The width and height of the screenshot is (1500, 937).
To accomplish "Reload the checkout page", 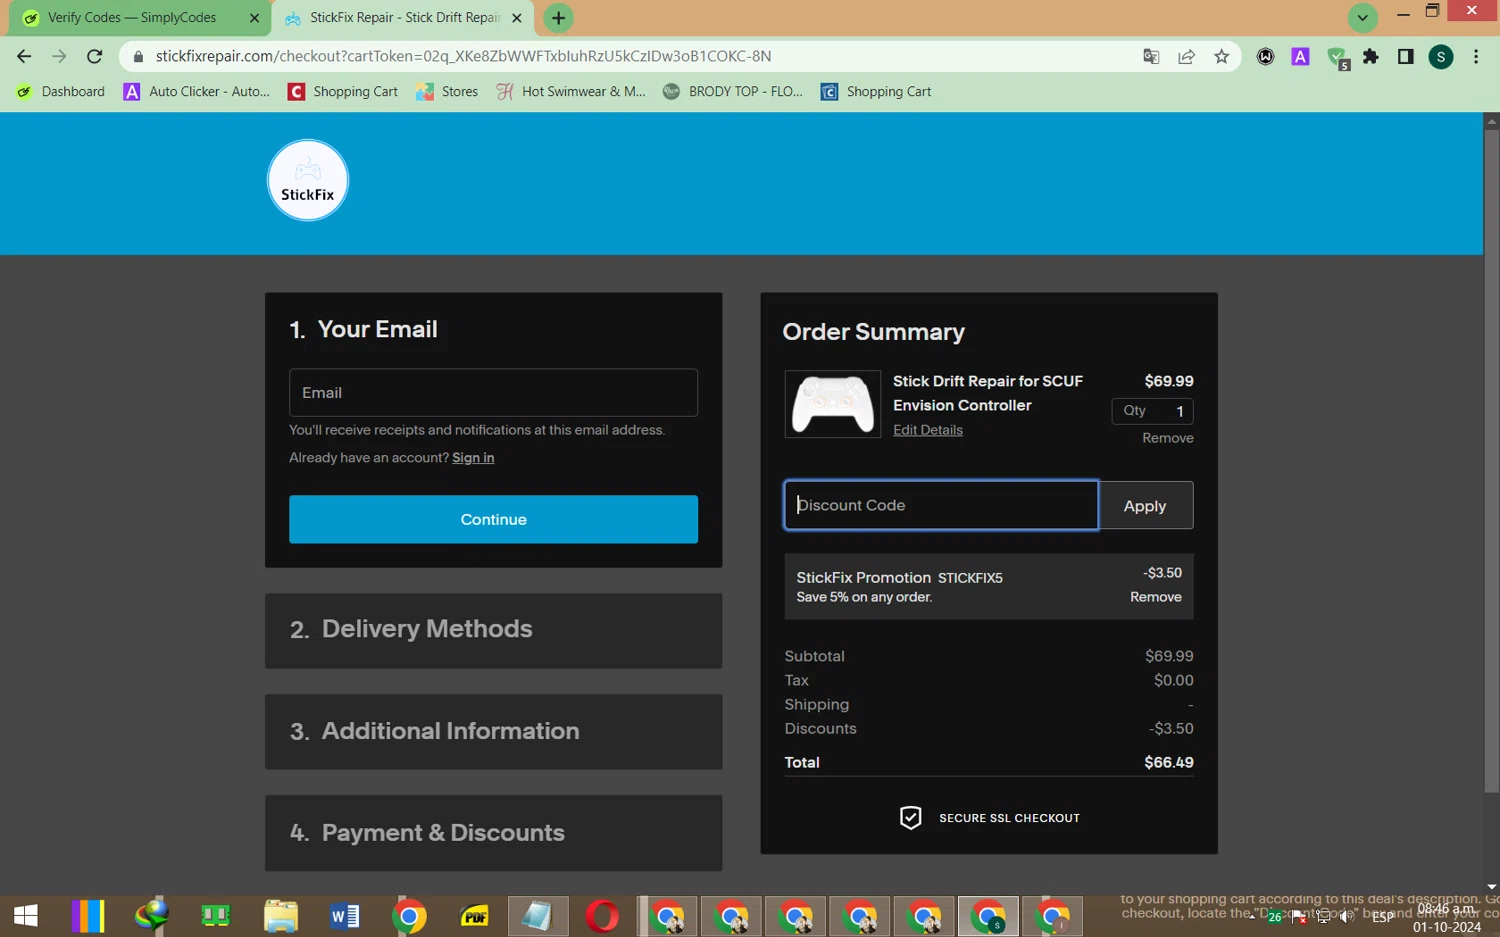I will click(95, 56).
